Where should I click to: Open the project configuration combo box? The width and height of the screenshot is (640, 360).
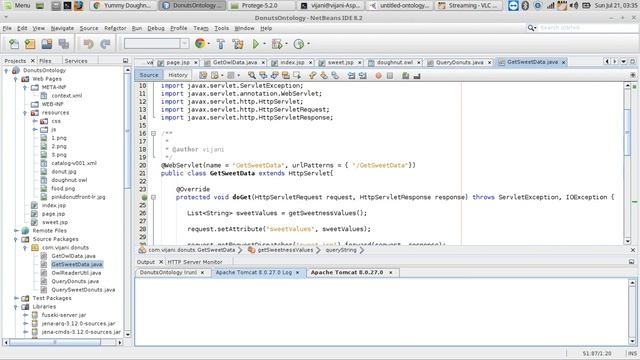point(156,43)
